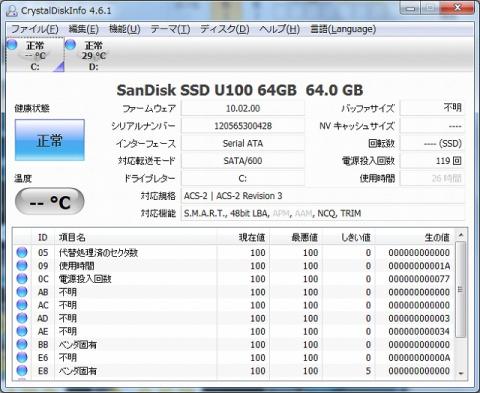This screenshot has width=480, height=393.
Task: Click the status orb for attribute E6
Action: click(x=22, y=358)
